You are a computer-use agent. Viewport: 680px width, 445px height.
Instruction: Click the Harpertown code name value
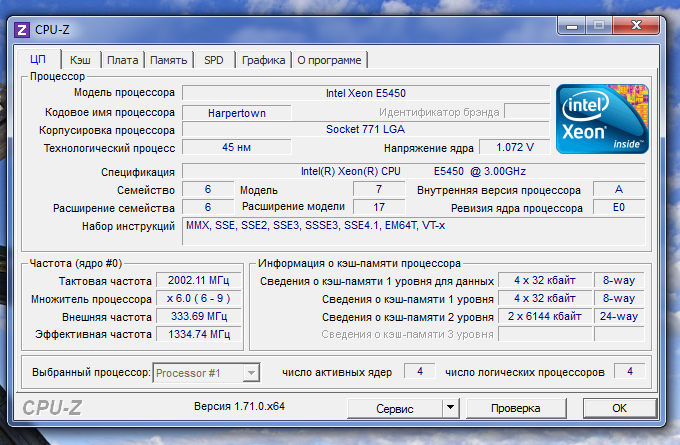pos(237,113)
